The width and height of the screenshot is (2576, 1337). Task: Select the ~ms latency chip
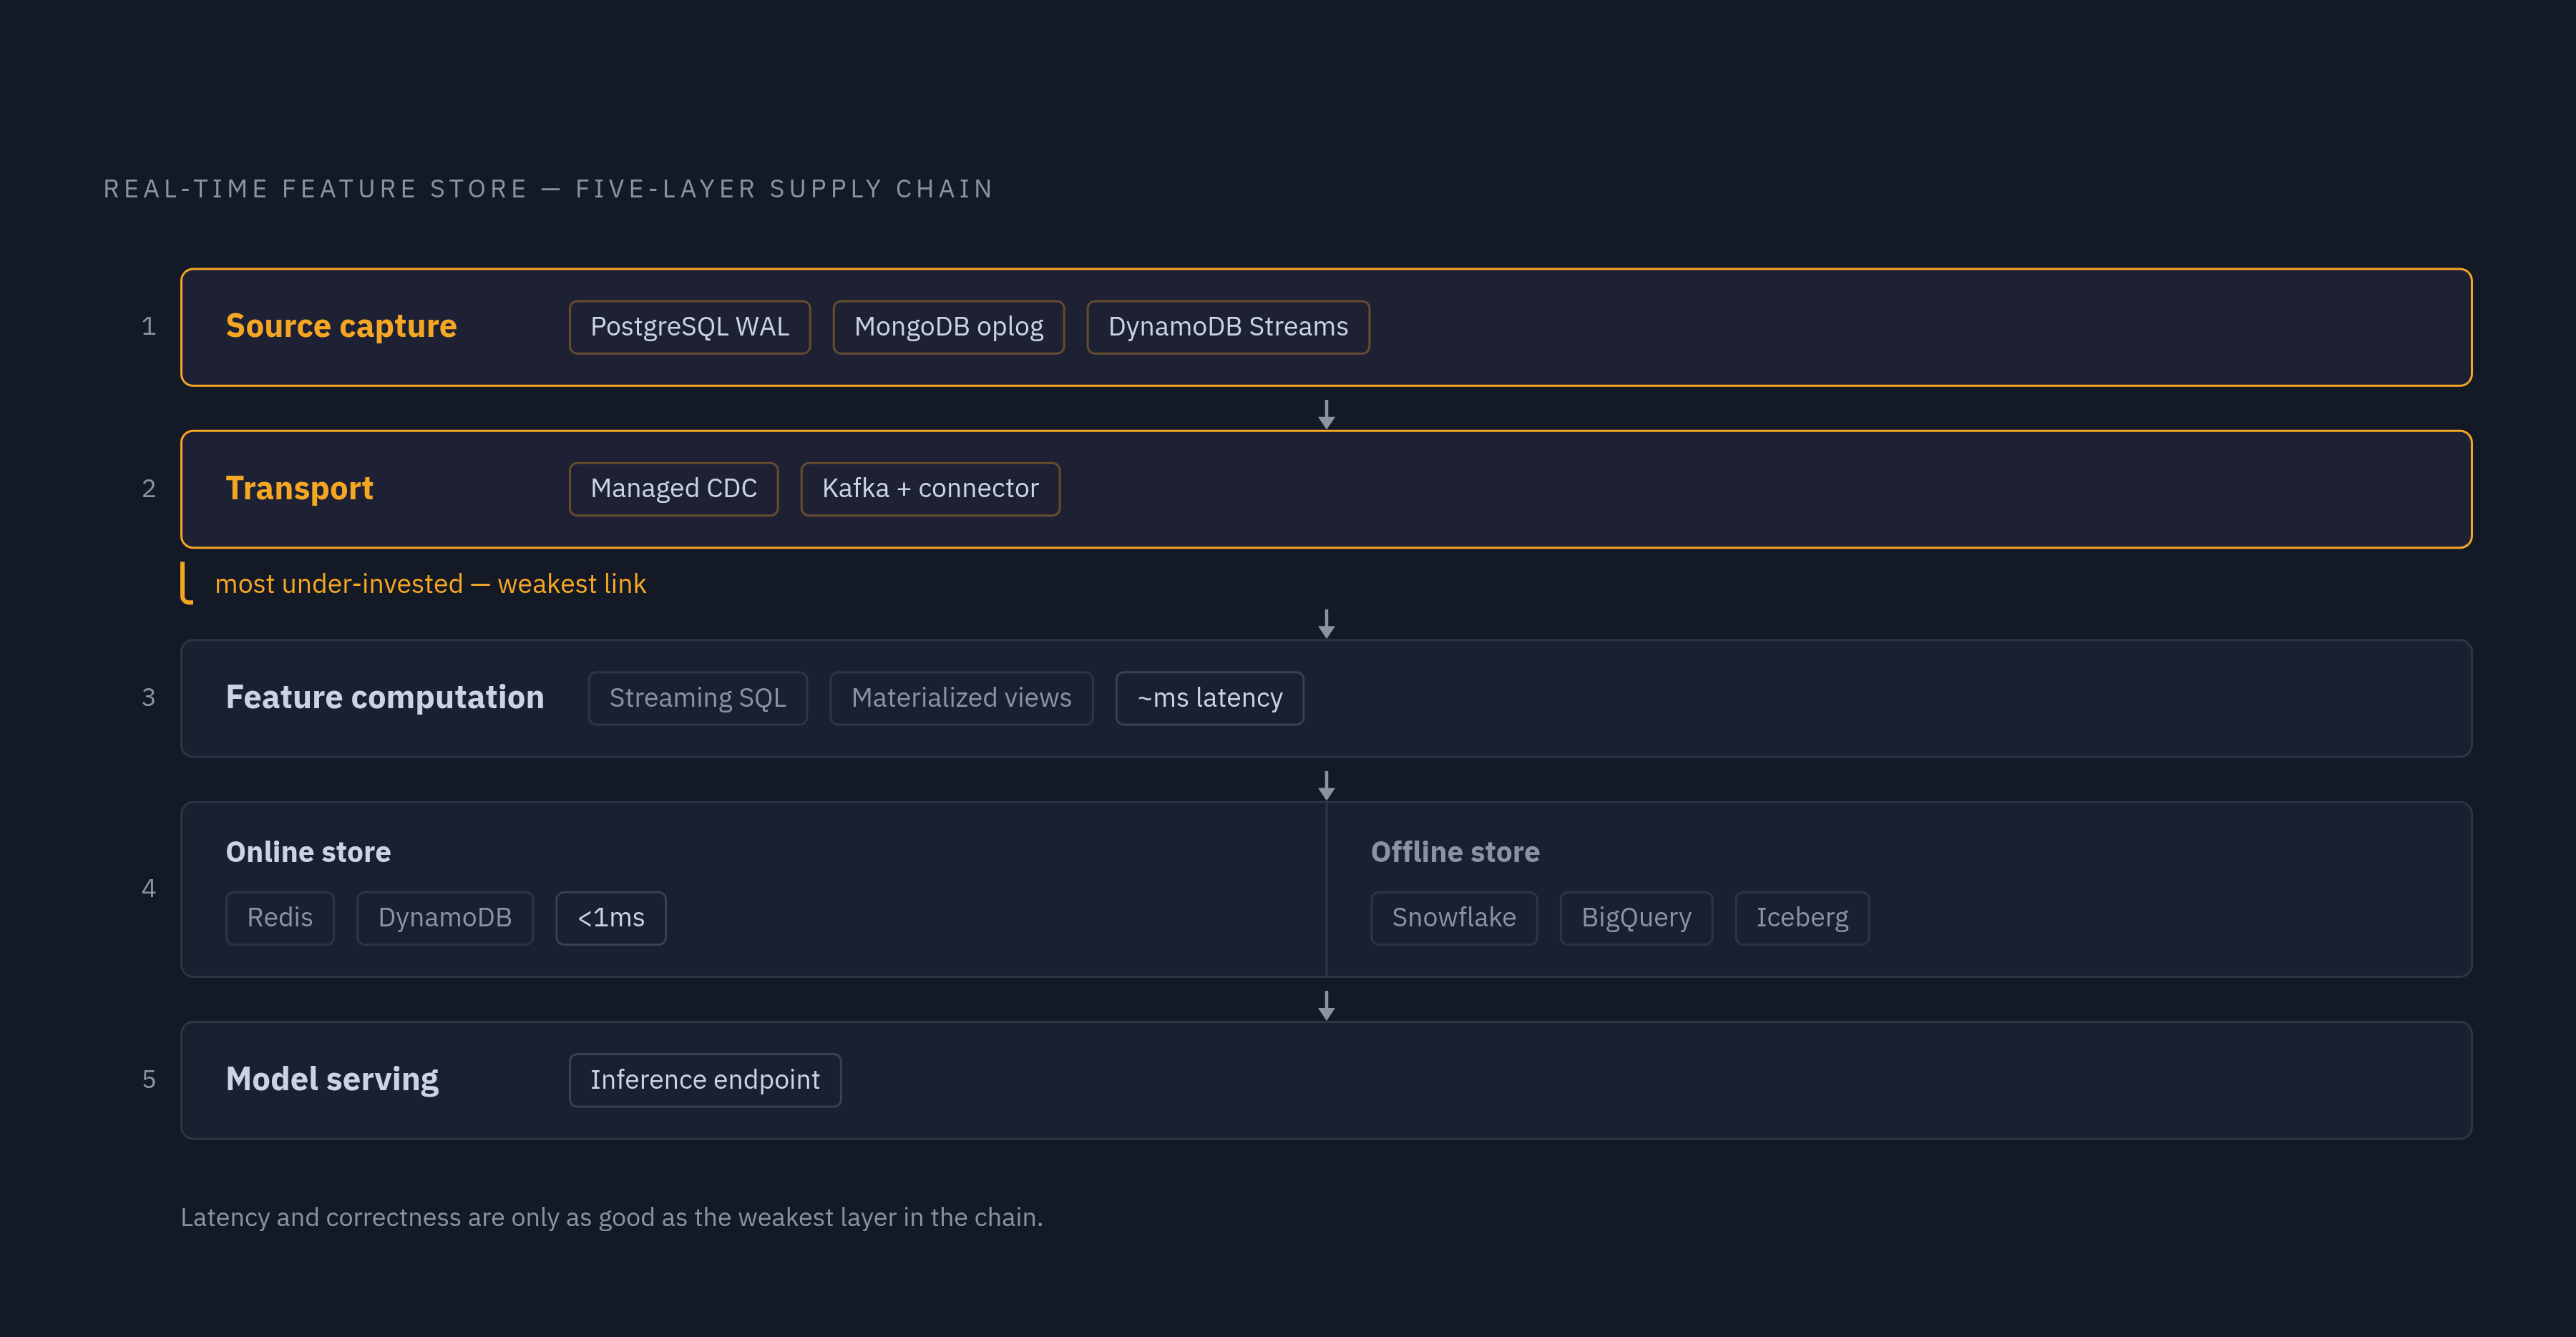tap(1209, 698)
